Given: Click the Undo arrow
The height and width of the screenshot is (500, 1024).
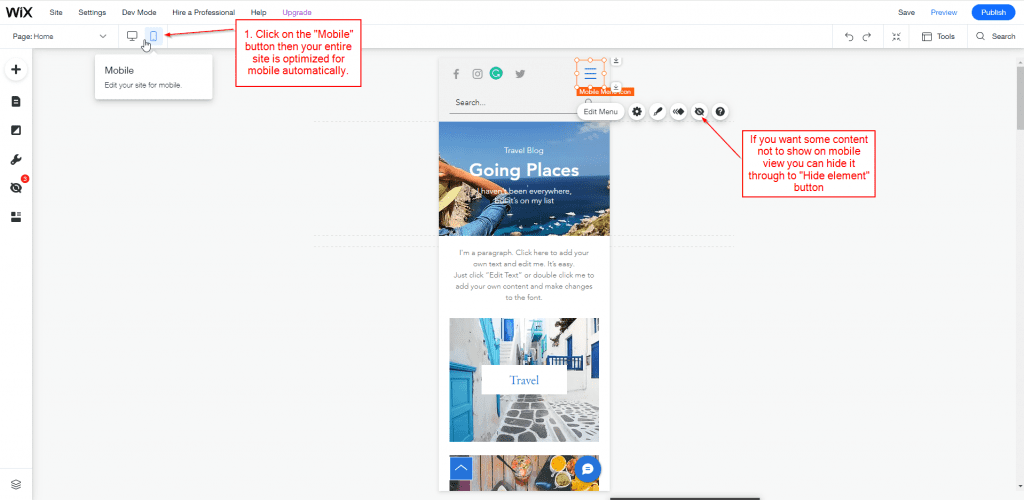Looking at the screenshot, I should click(849, 36).
